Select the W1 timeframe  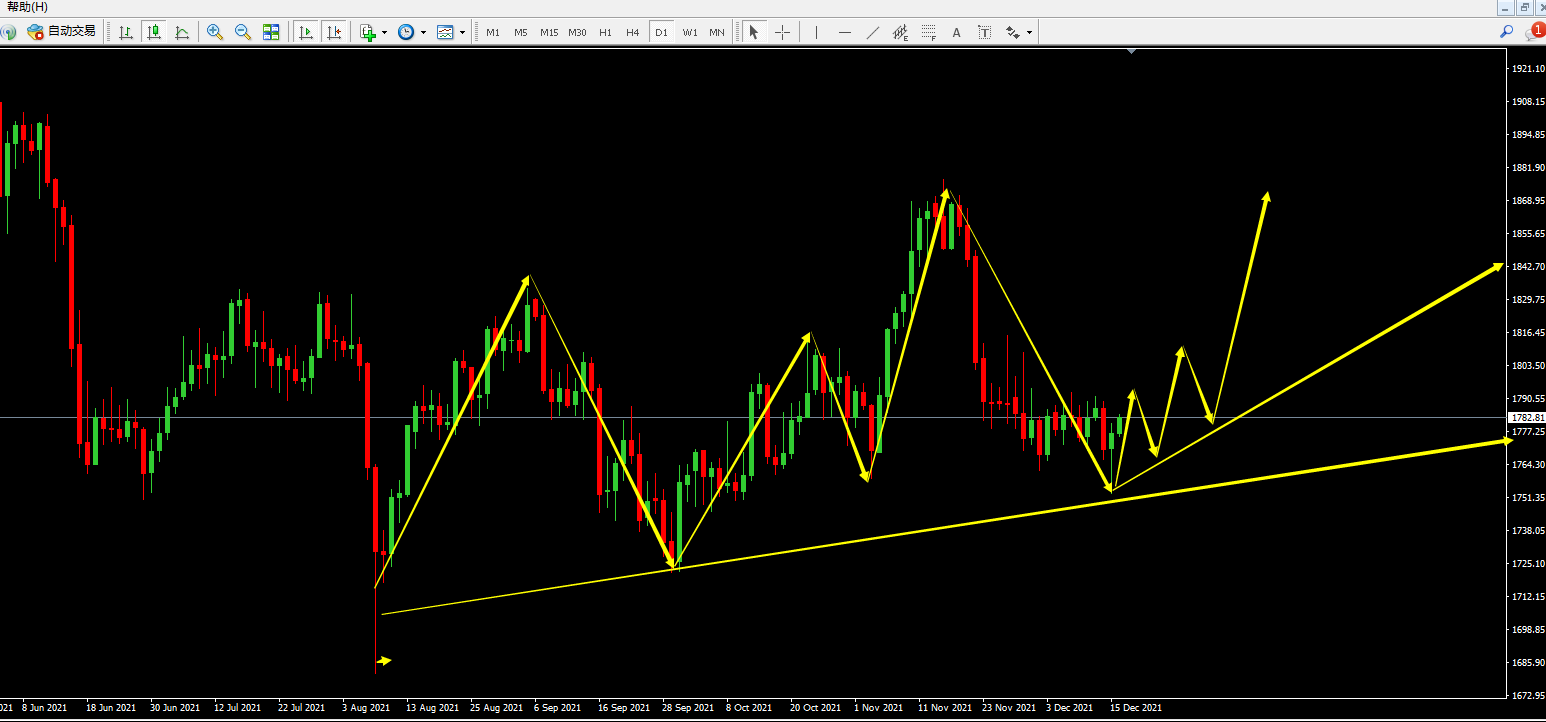pyautogui.click(x=690, y=32)
